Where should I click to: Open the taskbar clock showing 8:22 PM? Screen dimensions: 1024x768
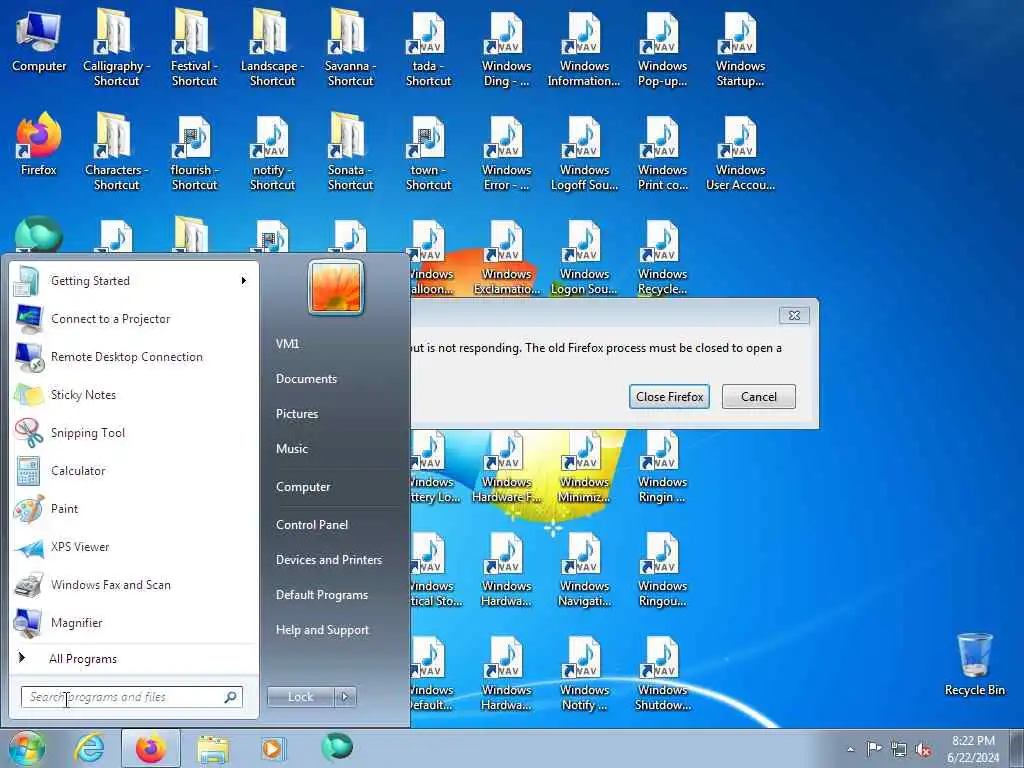pos(973,749)
